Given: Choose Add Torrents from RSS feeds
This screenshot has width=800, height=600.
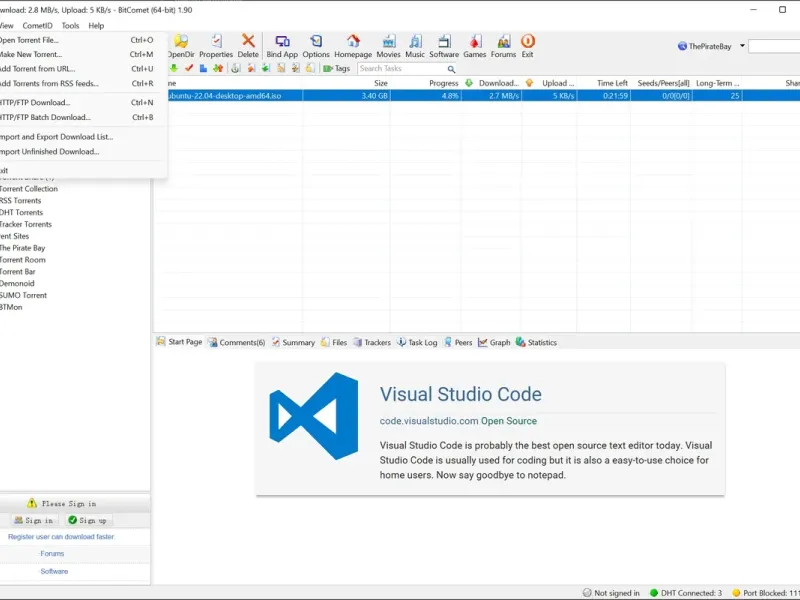Looking at the screenshot, I should (x=77, y=83).
